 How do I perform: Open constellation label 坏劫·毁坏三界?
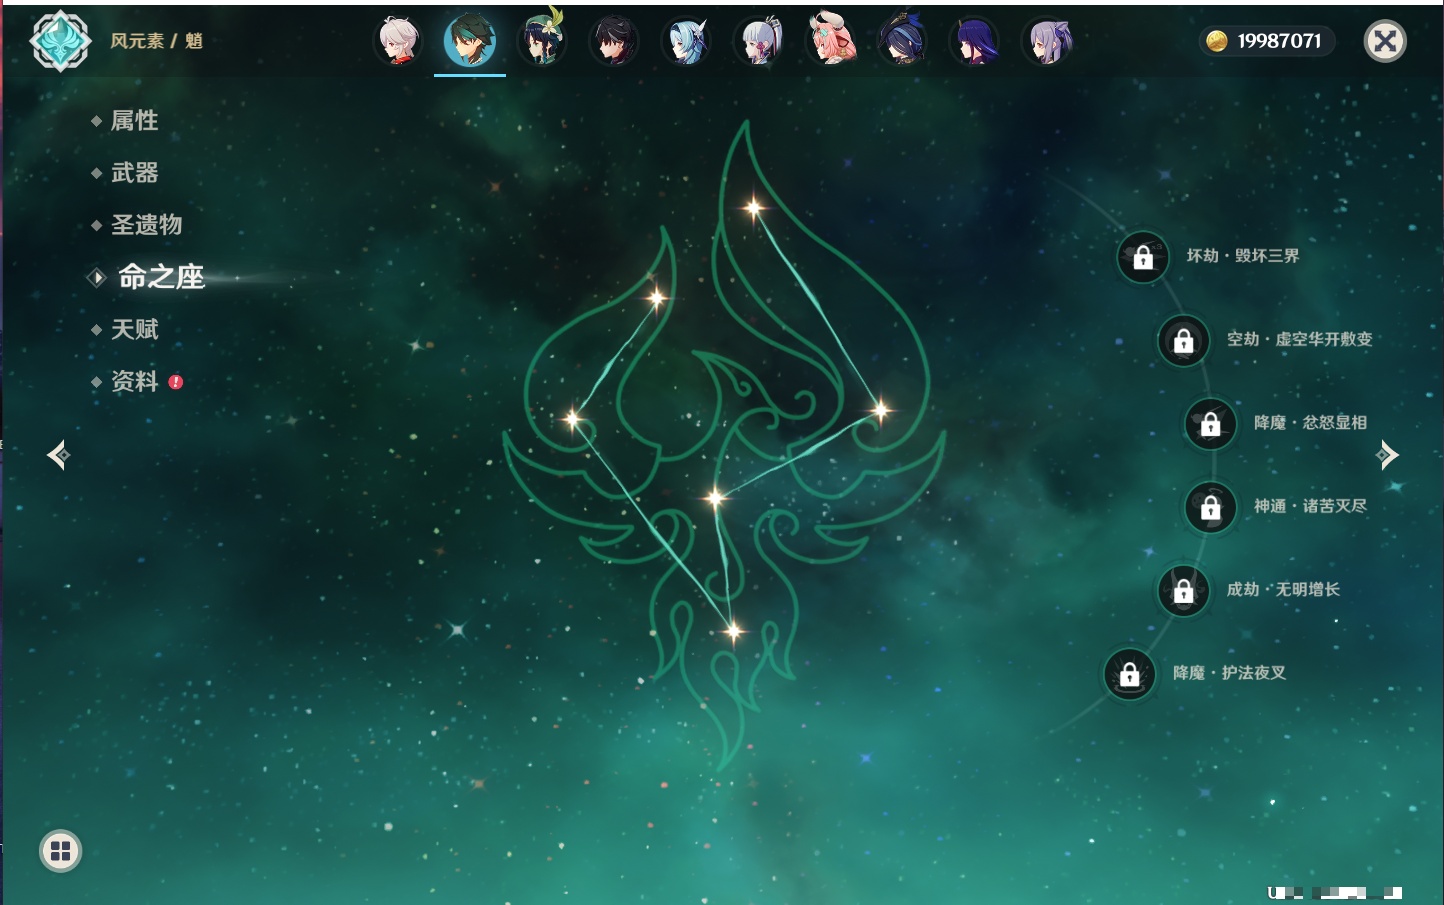coord(1243,256)
